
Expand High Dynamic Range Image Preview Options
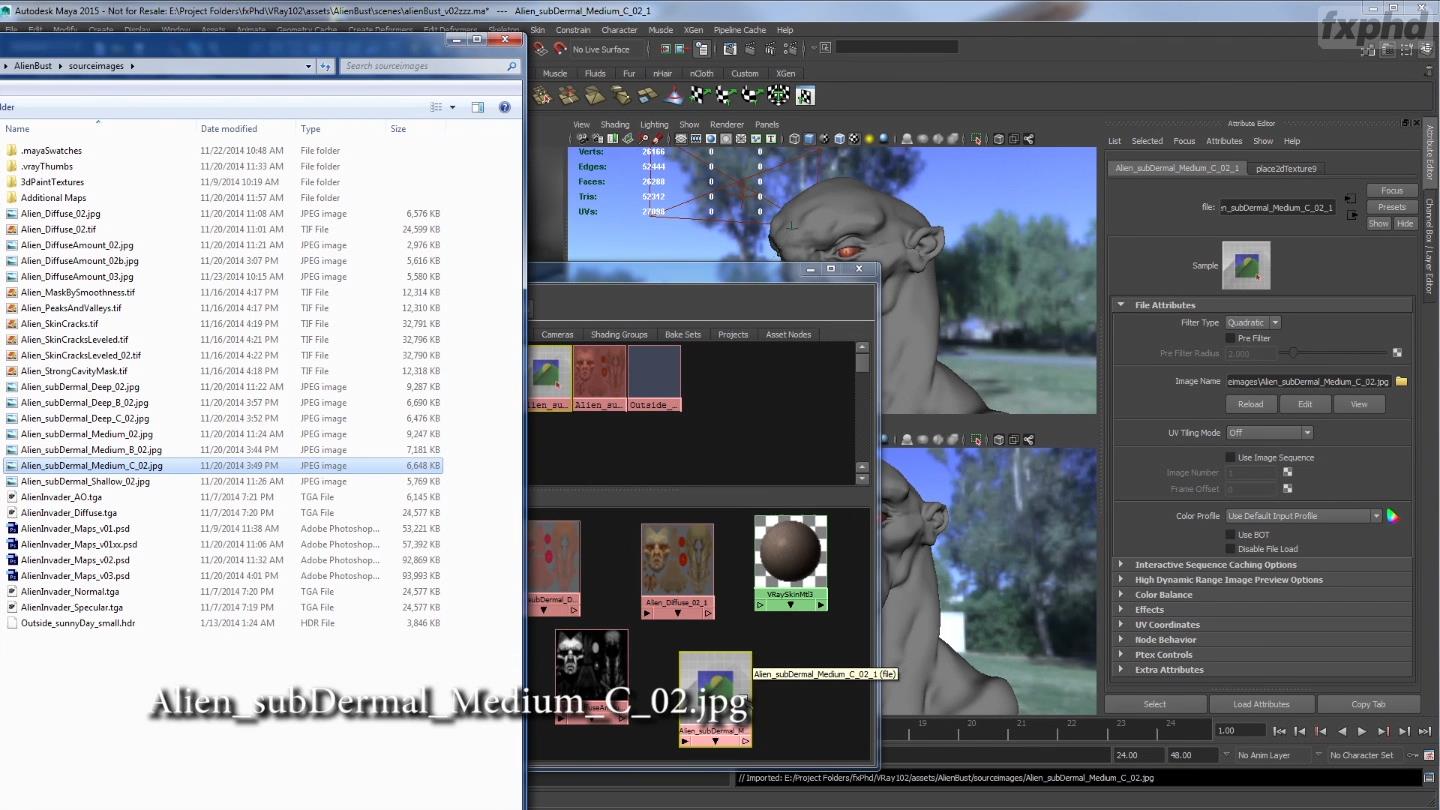click(1262, 580)
